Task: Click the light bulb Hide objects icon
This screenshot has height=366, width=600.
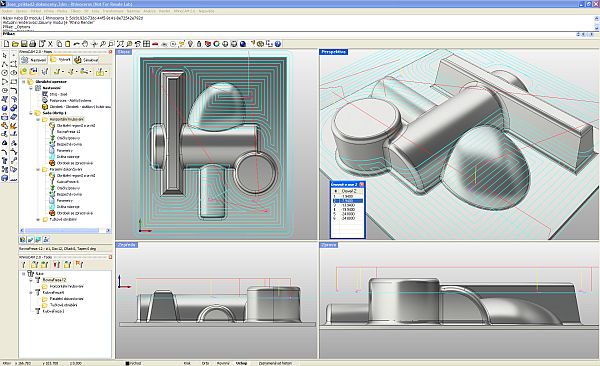Action: (x=190, y=44)
